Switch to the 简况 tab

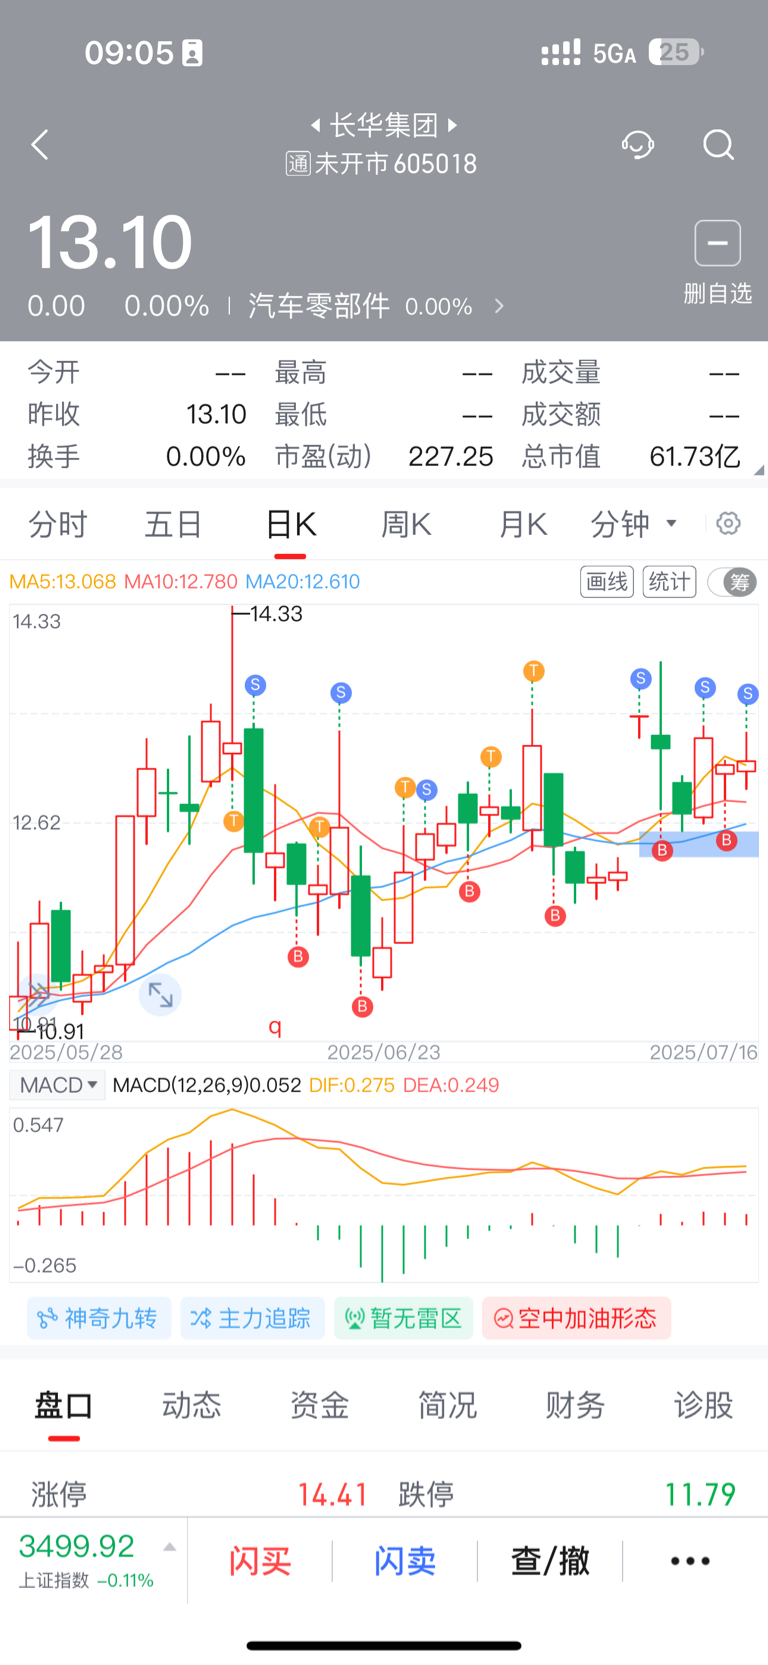(448, 1406)
